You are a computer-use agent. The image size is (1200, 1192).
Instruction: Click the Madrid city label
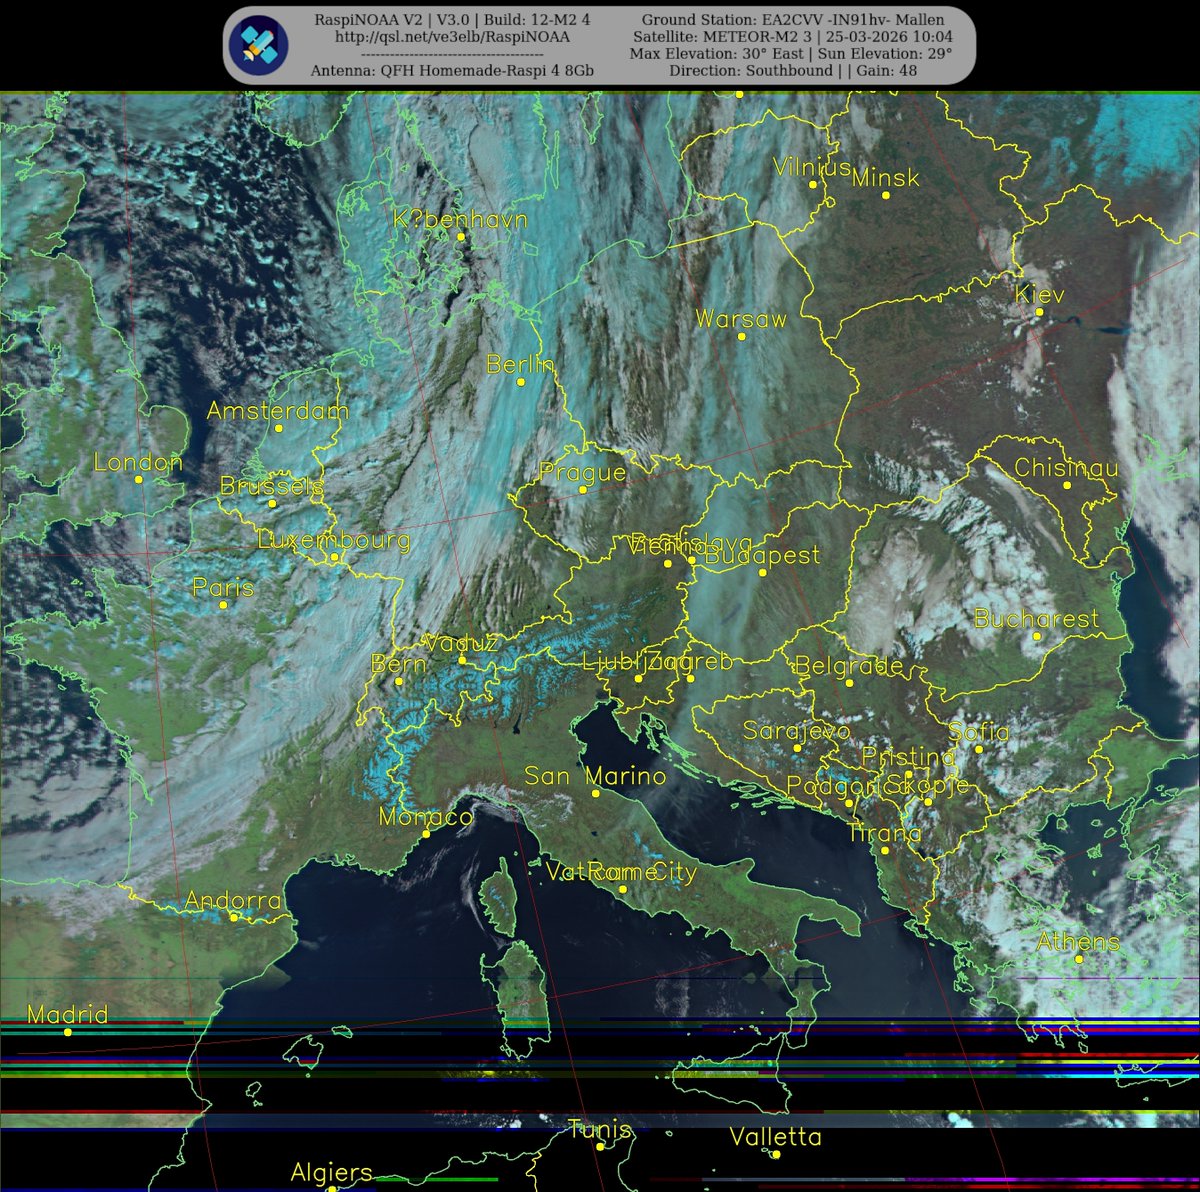(x=67, y=1015)
